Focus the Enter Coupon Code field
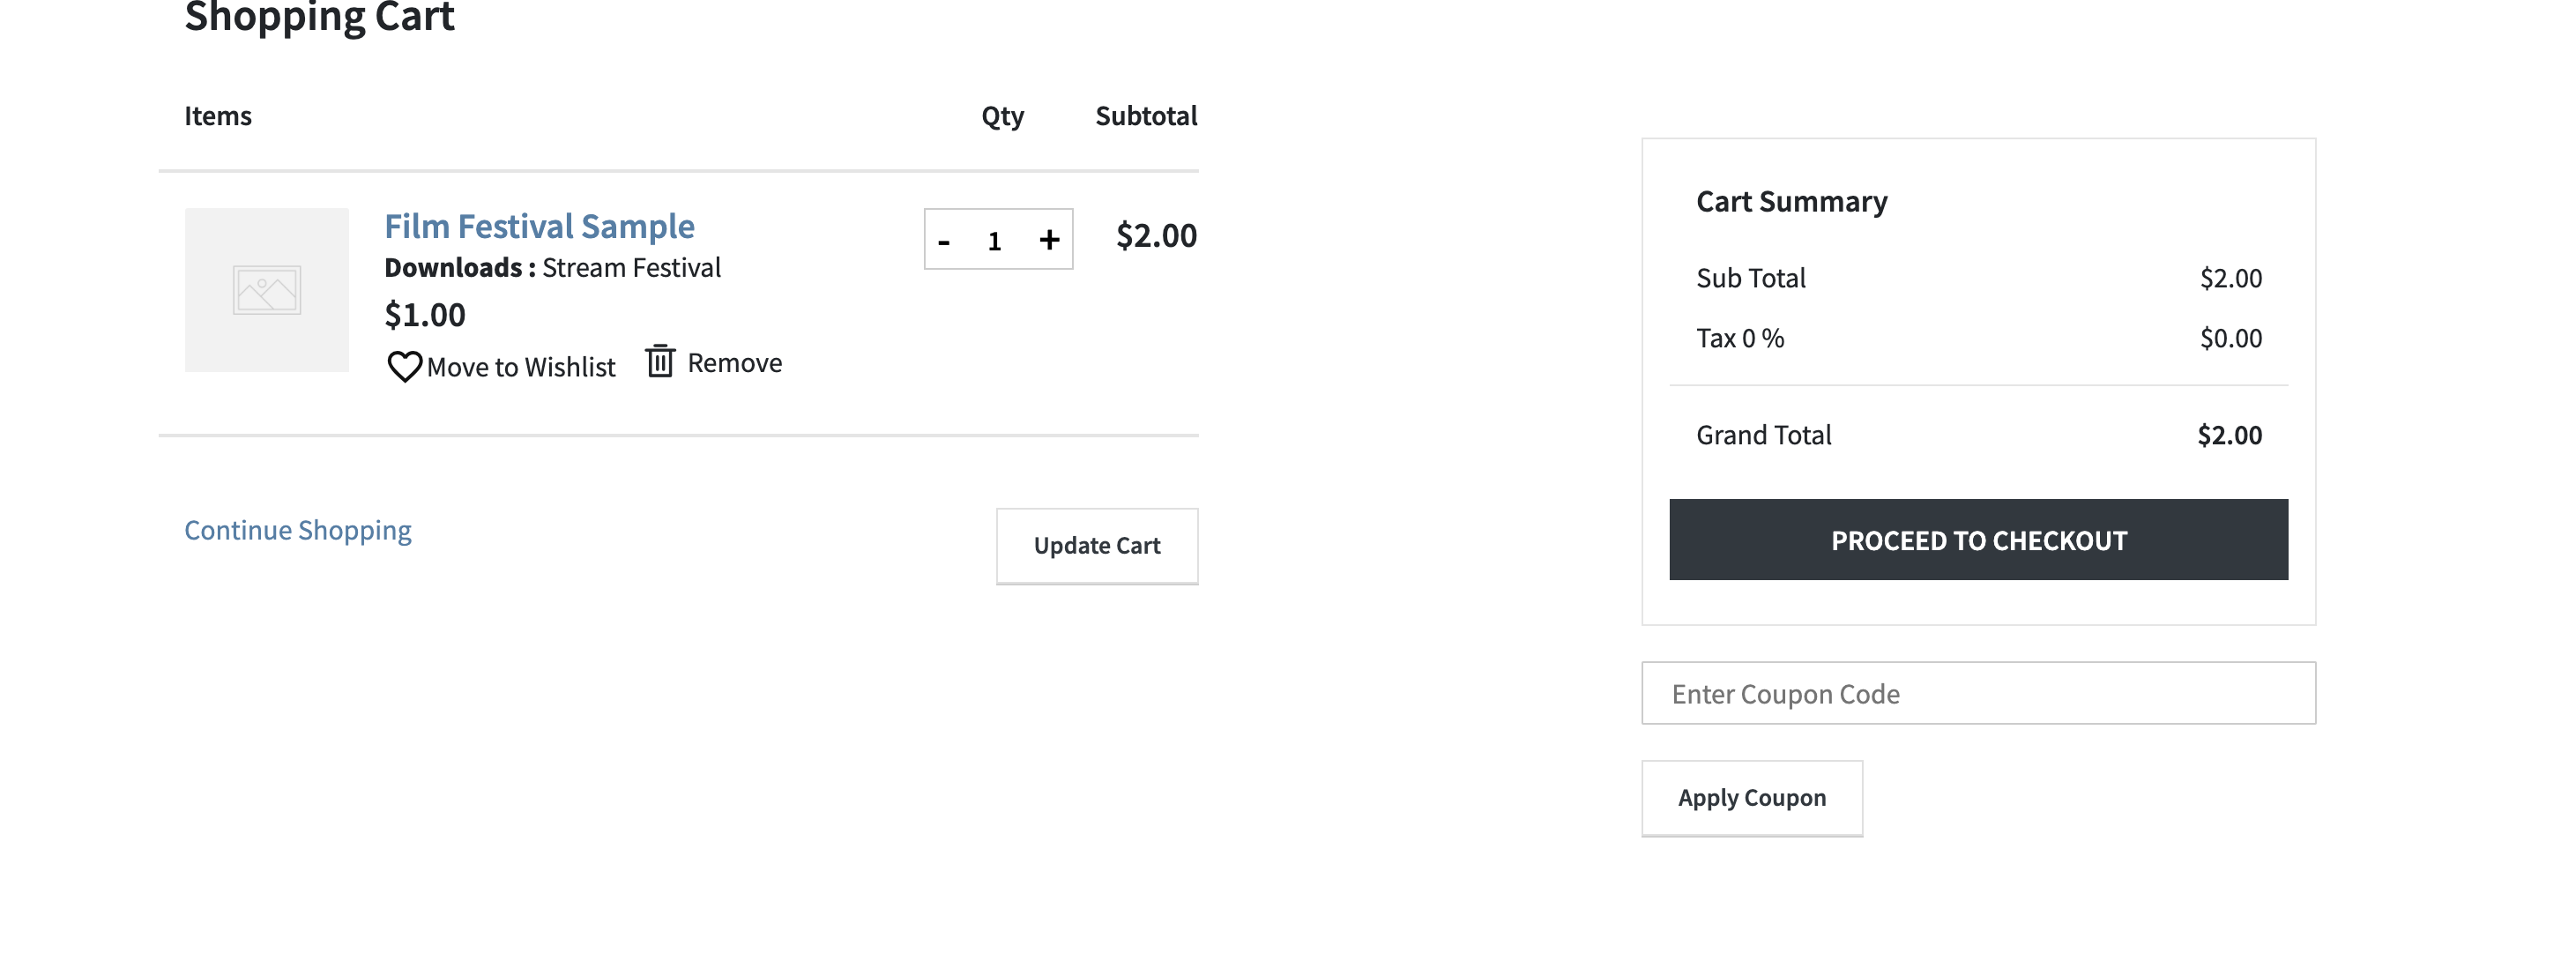 1978,693
